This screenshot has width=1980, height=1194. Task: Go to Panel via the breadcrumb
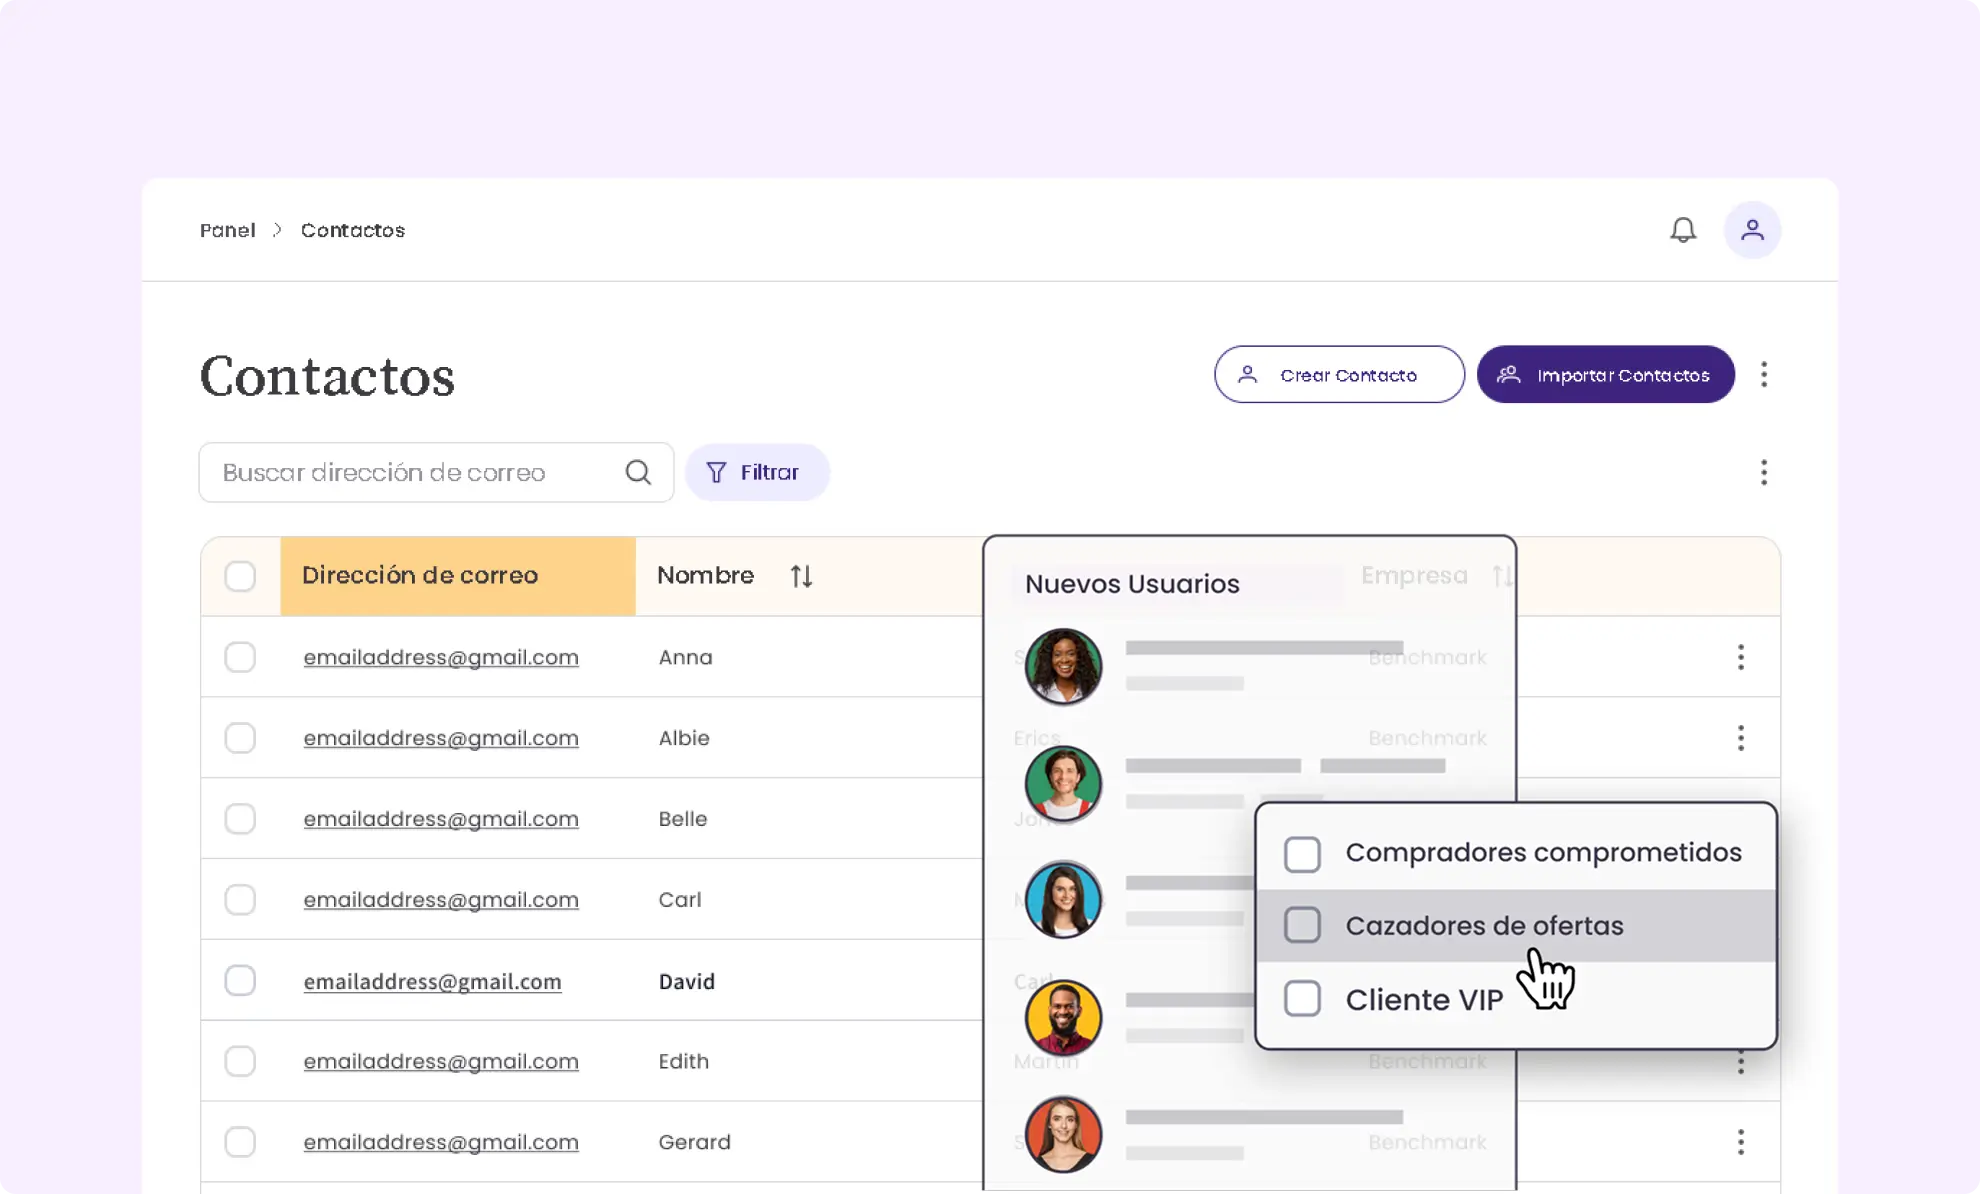pos(227,230)
